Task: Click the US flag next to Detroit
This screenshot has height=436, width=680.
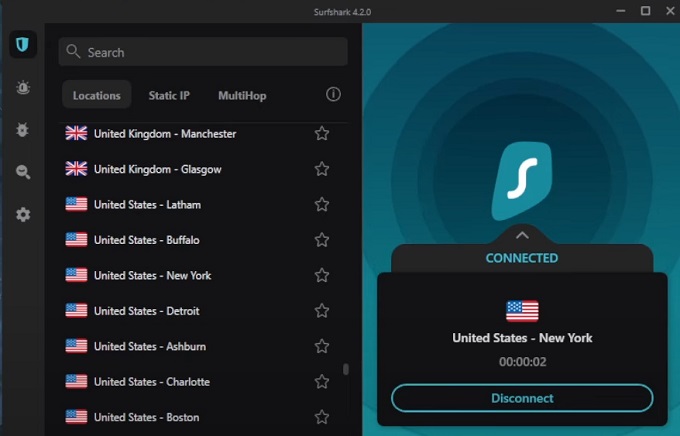Action: [76, 310]
